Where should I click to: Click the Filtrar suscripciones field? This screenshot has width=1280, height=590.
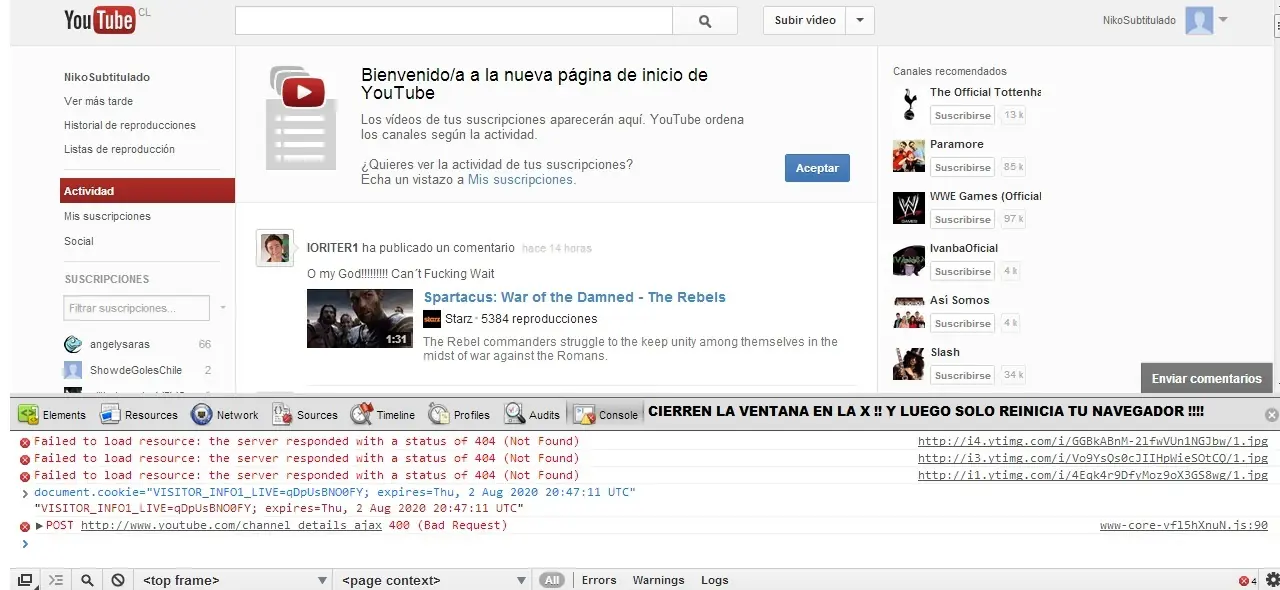pos(137,308)
